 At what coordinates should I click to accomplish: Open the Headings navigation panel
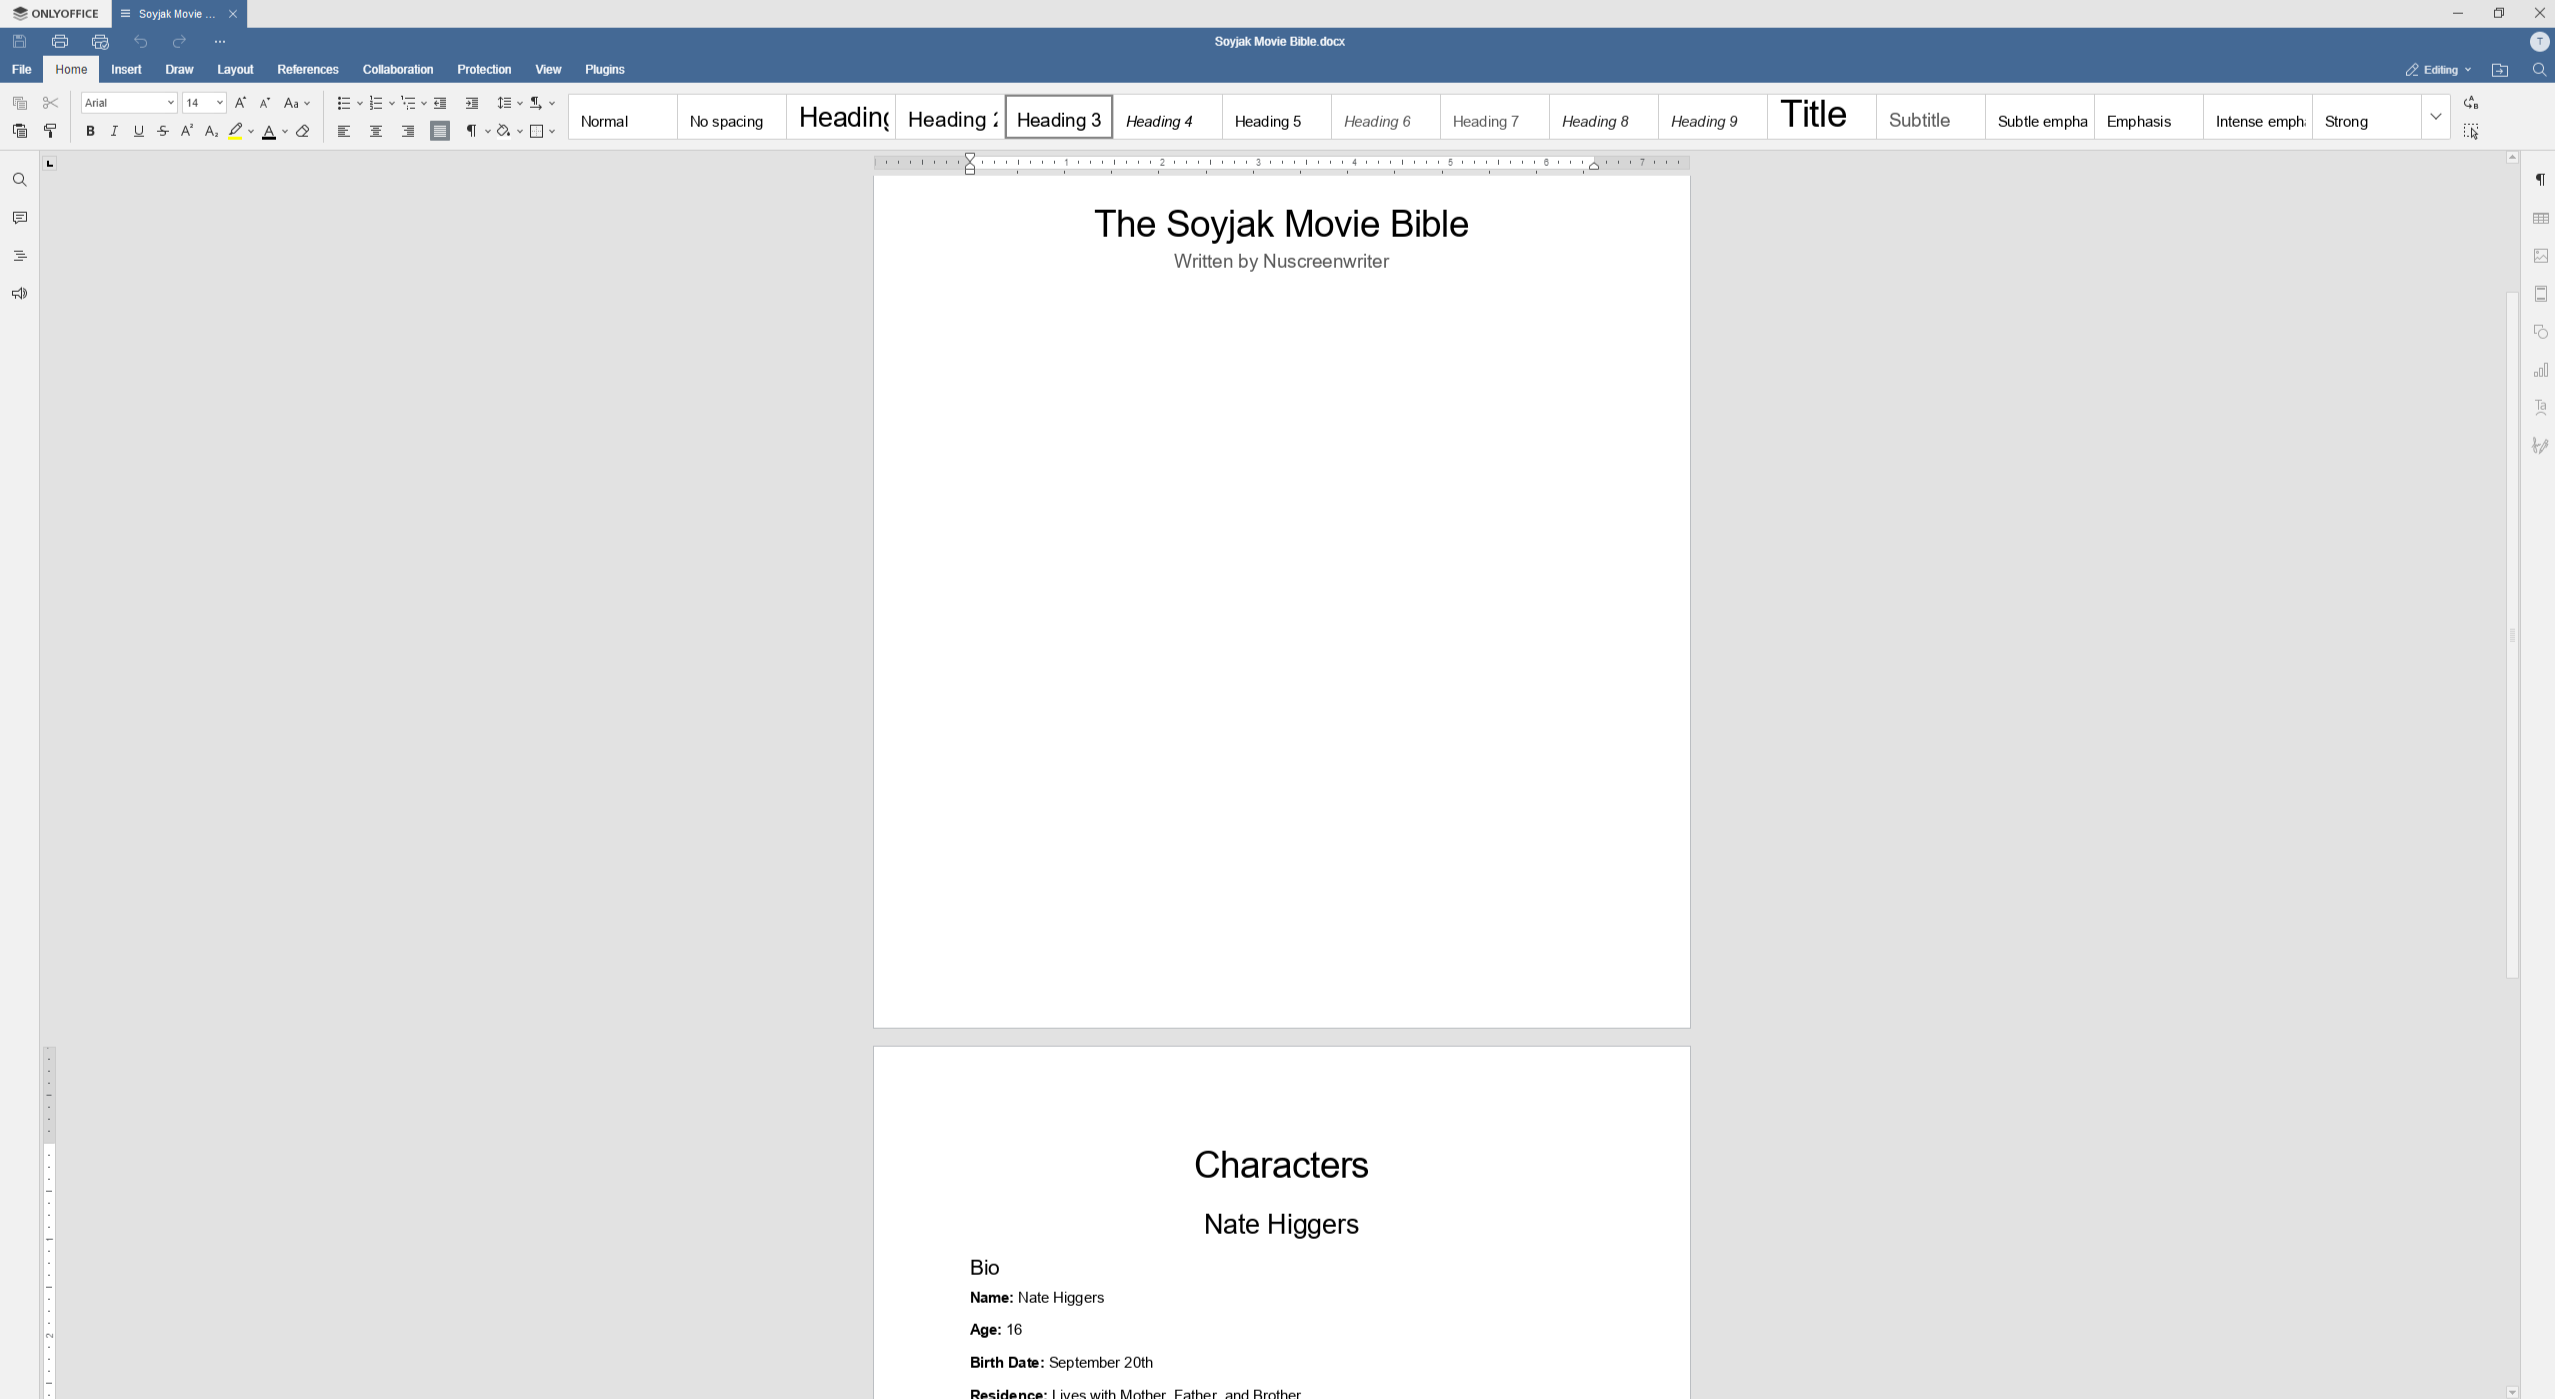(19, 256)
